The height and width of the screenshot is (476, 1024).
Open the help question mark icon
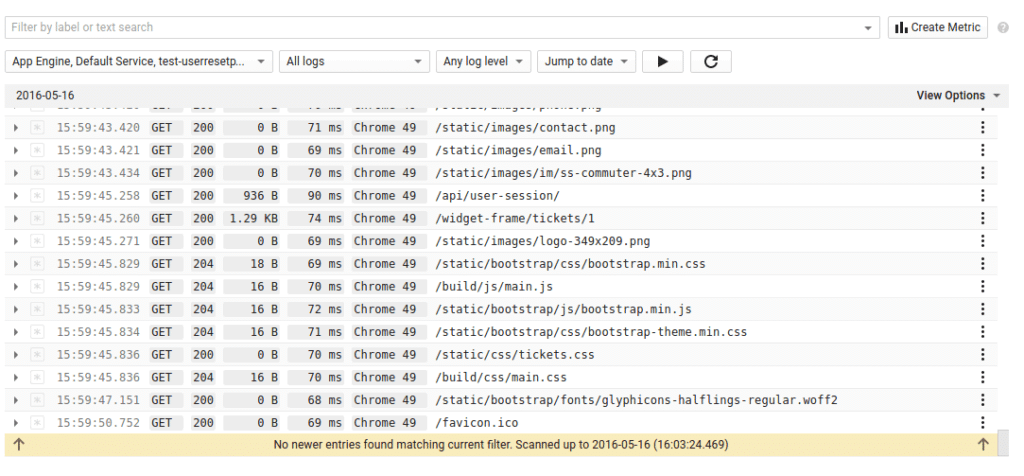pos(1003,28)
